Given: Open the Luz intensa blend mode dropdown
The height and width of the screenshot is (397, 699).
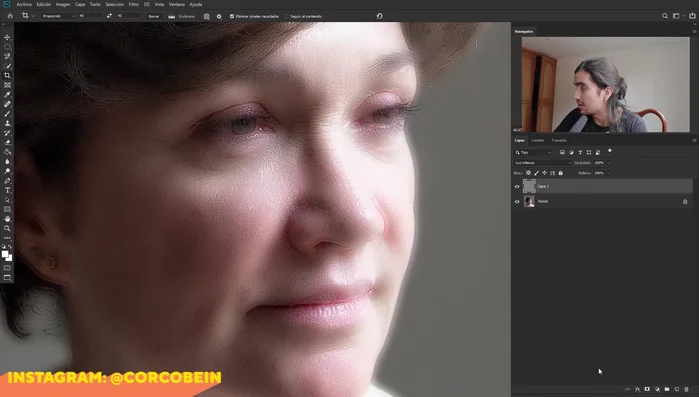Looking at the screenshot, I should click(543, 163).
